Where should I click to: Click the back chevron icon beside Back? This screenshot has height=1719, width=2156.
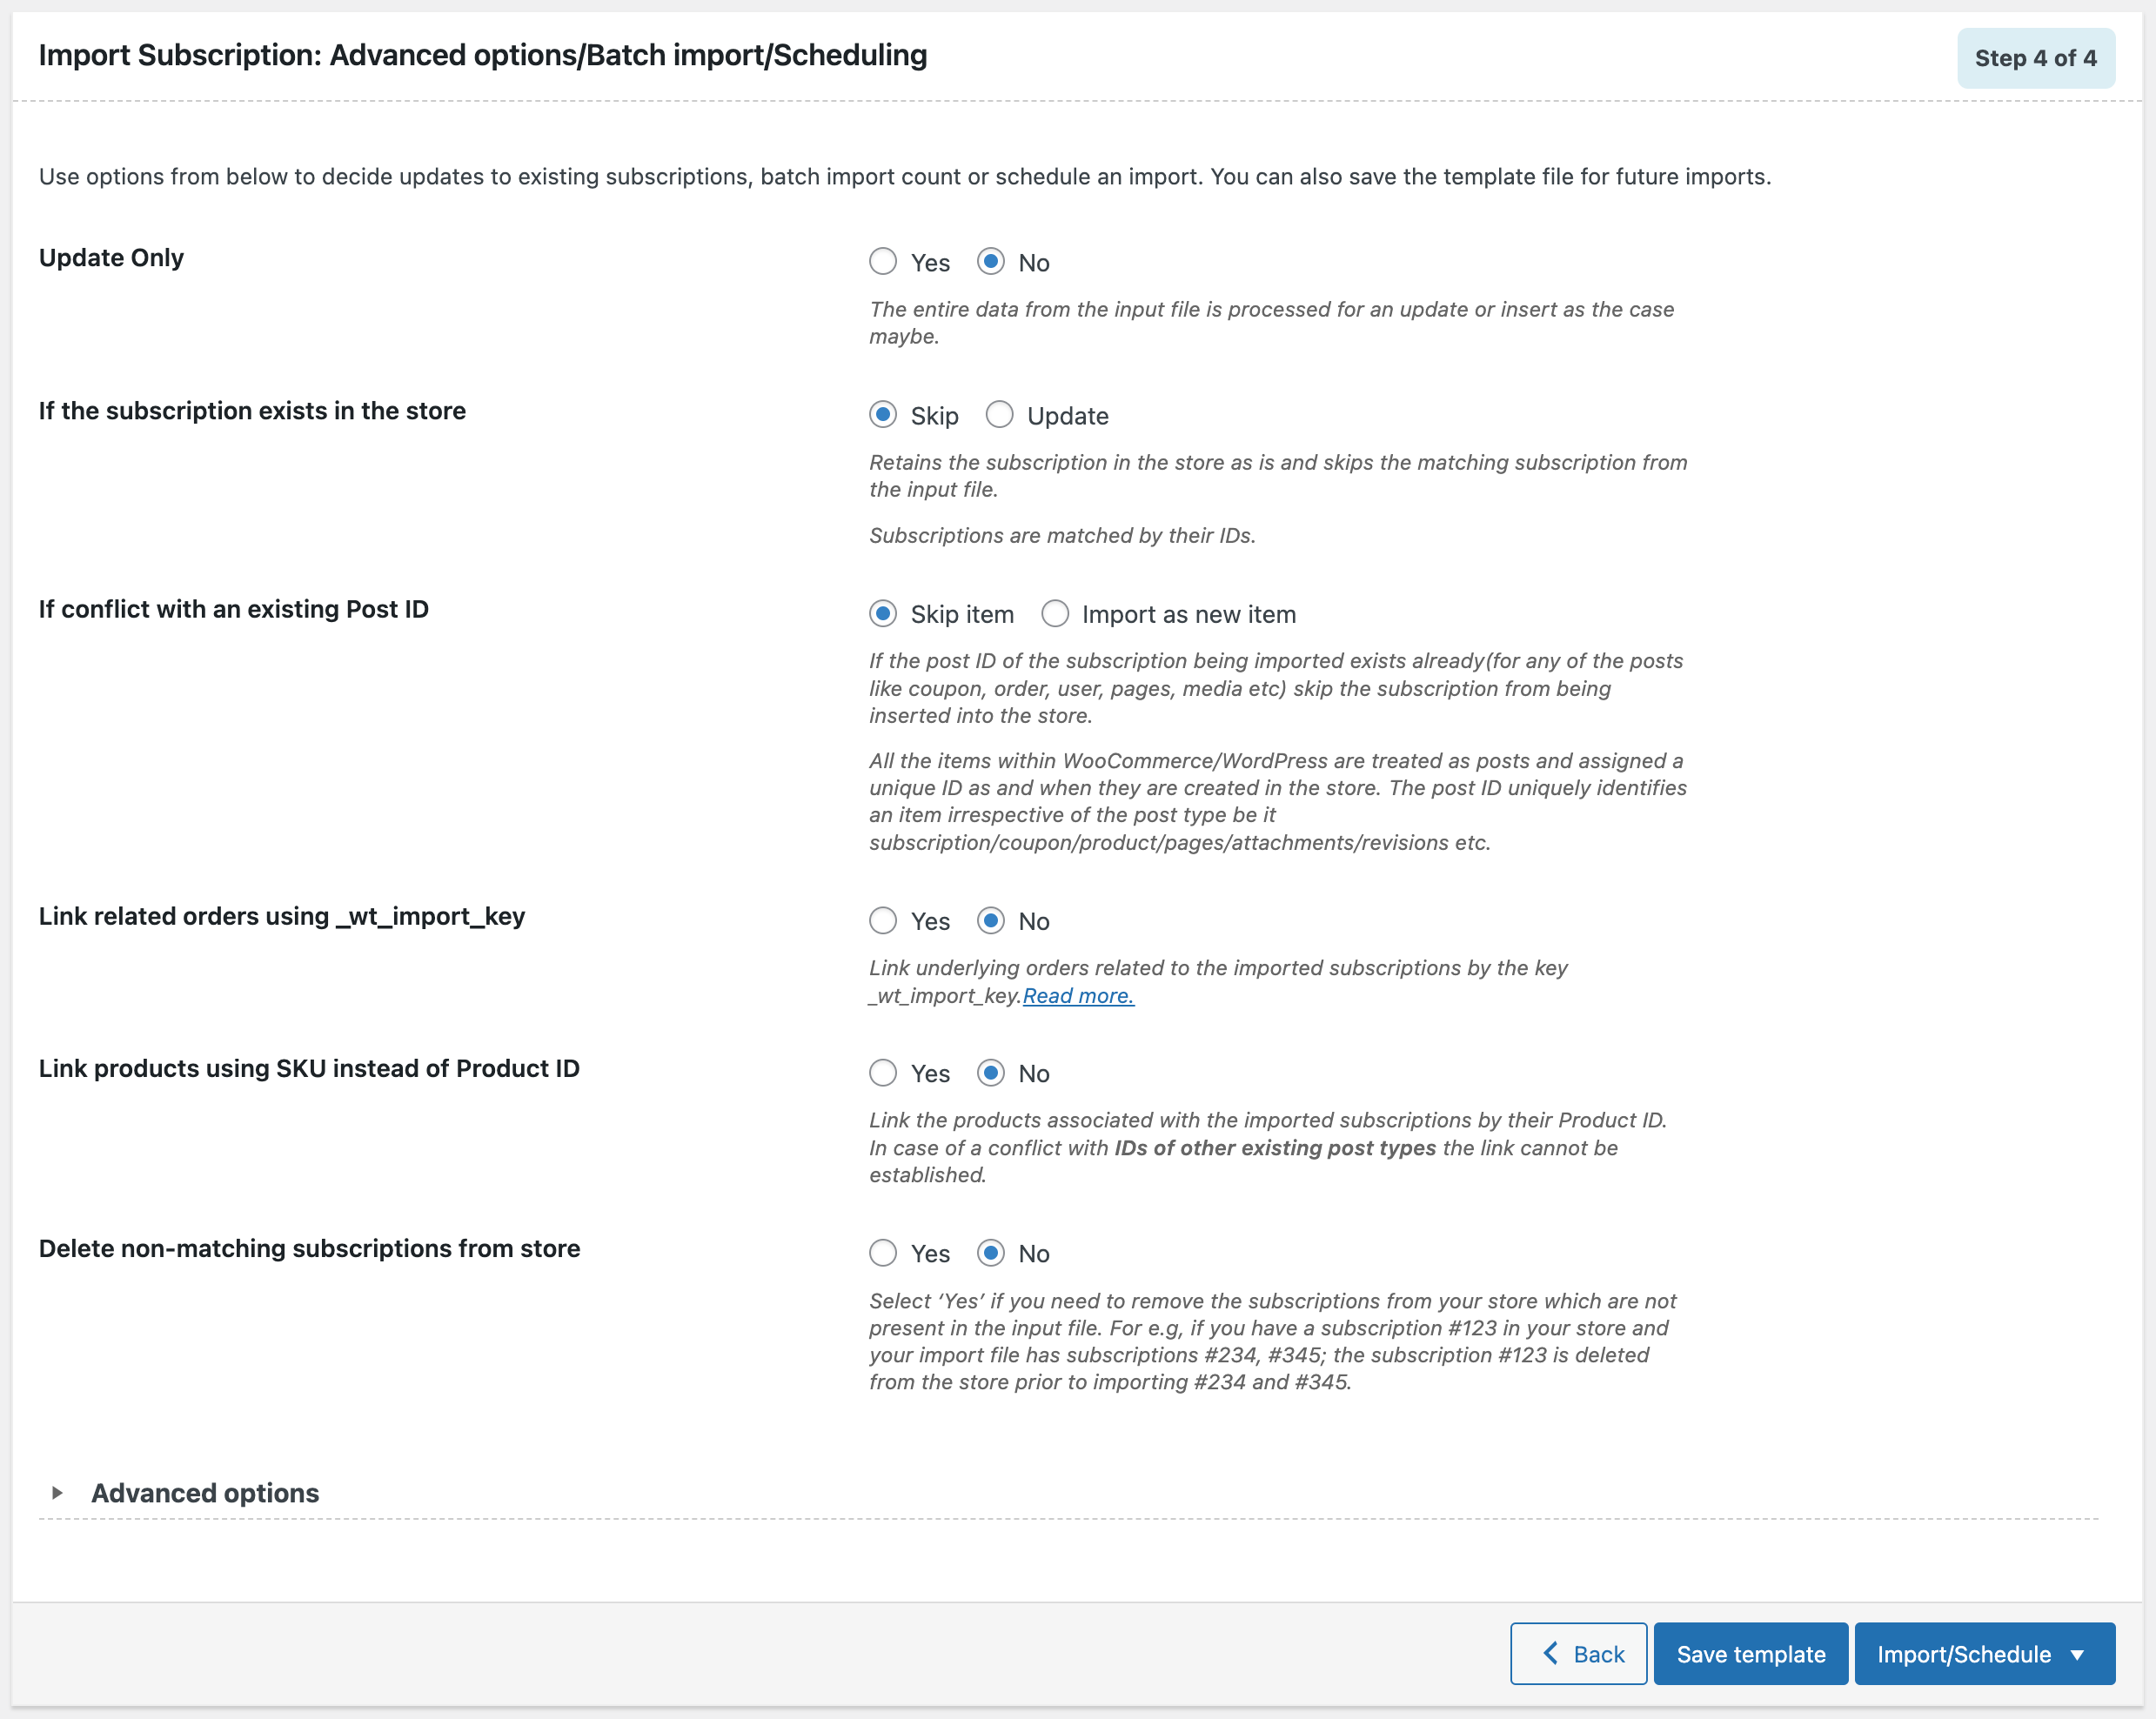point(1550,1654)
